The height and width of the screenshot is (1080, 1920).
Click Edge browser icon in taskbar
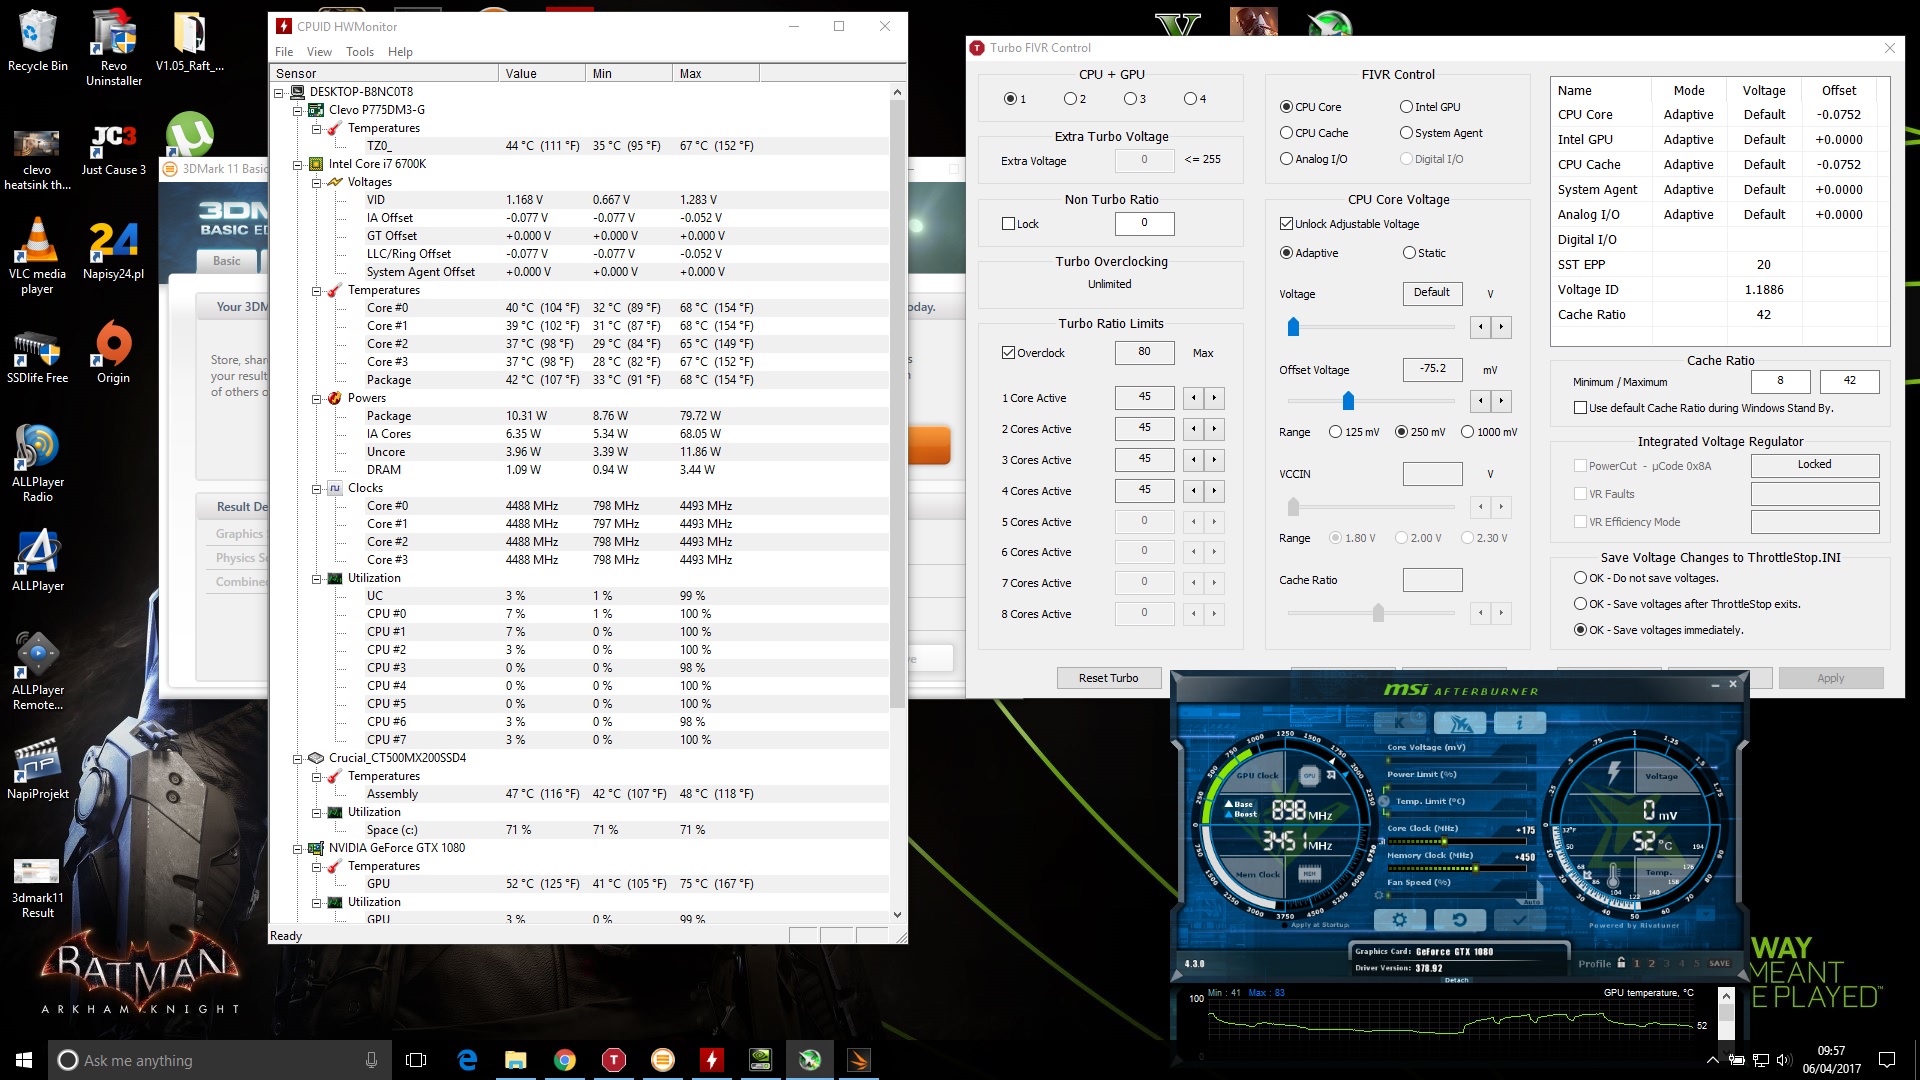[467, 1060]
